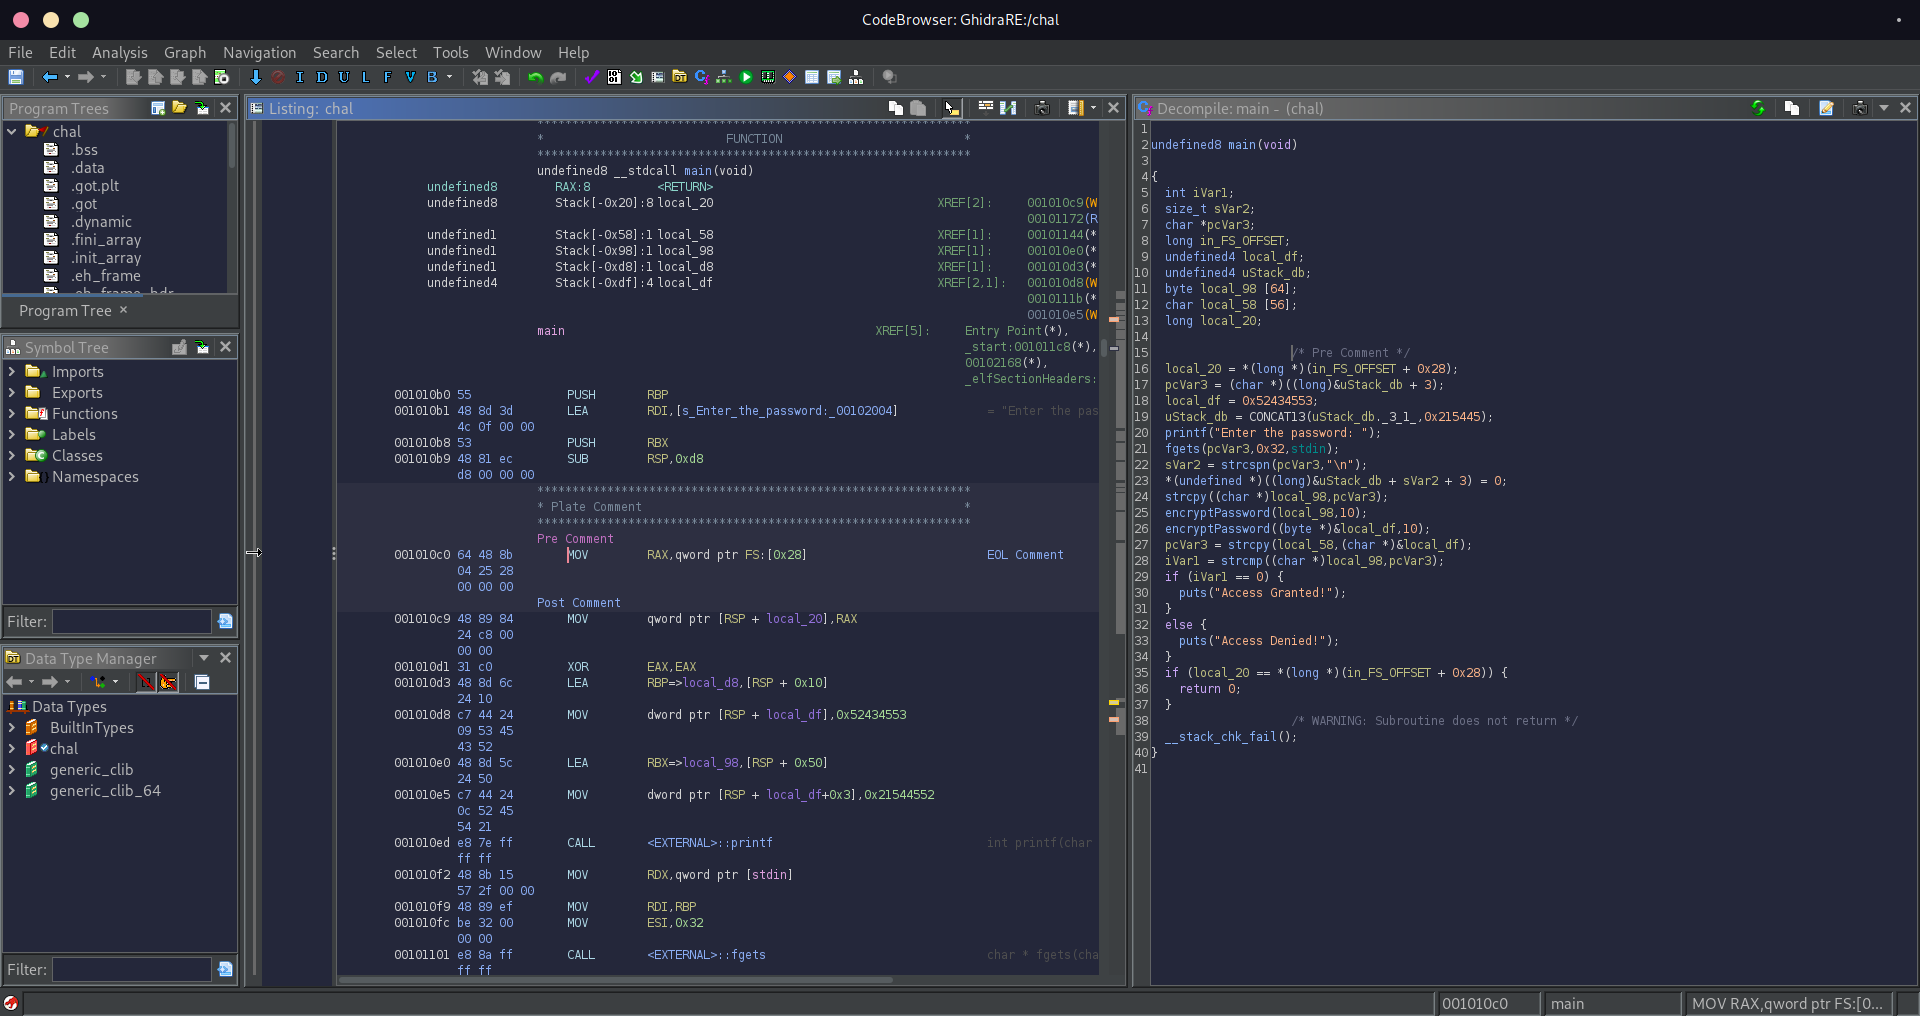Collapse all with the Data Type Manager icon
1920x1016 pixels.
pos(202,682)
